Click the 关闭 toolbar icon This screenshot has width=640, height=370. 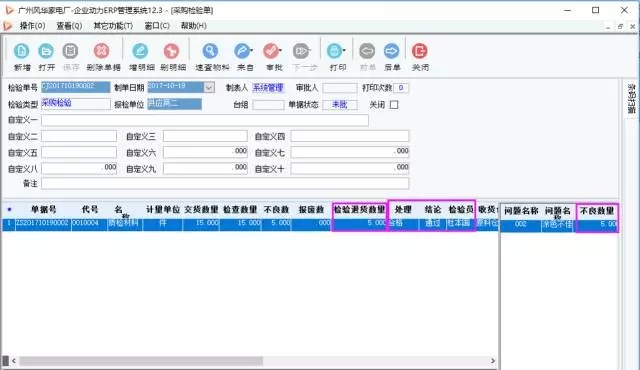(x=420, y=51)
